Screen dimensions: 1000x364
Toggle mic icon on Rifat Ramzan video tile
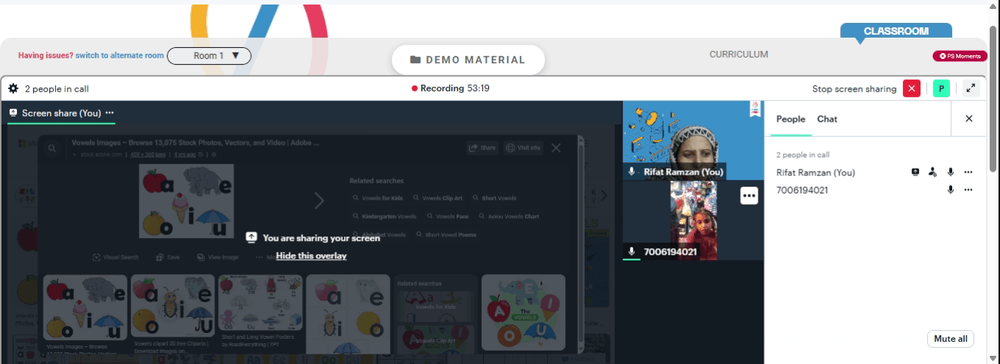(x=632, y=171)
